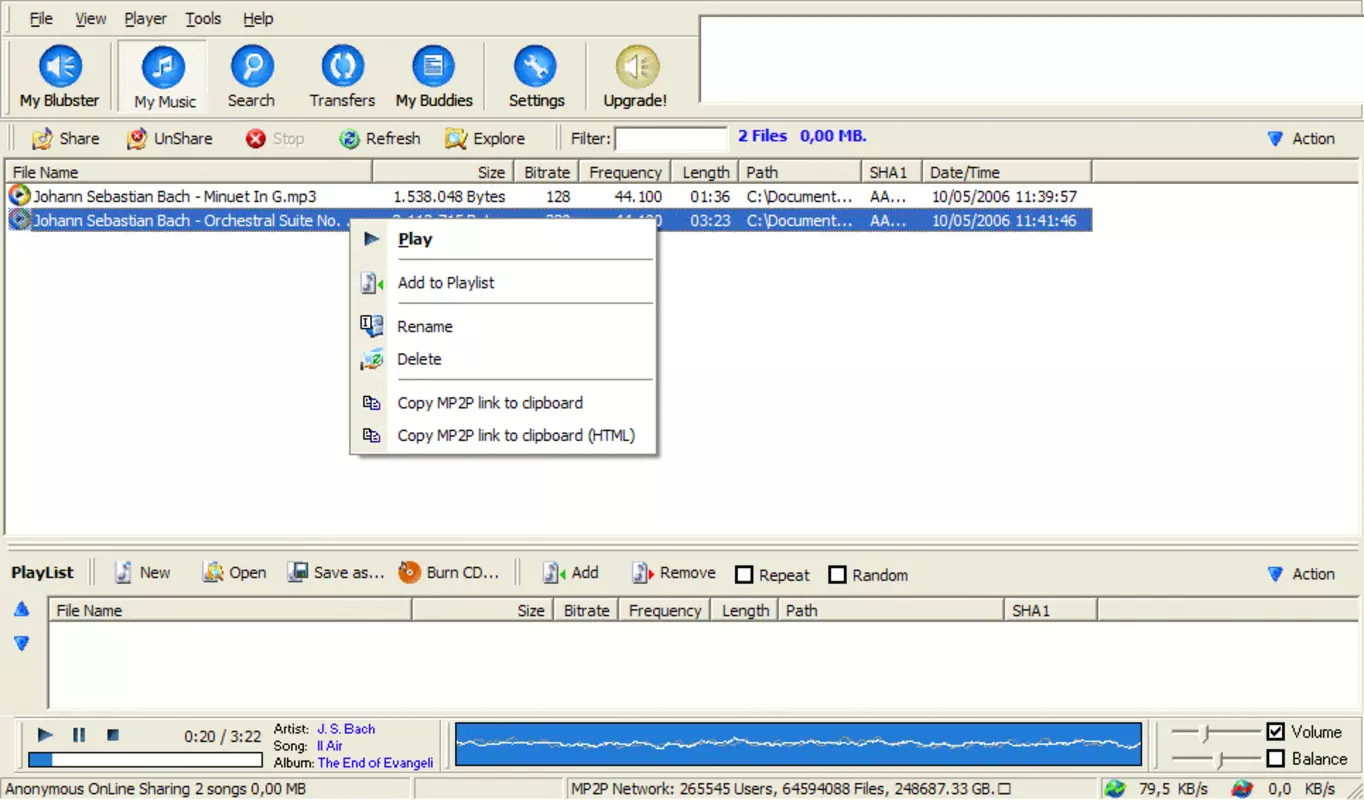The width and height of the screenshot is (1364, 800).
Task: Explore the music folder
Action: click(485, 139)
